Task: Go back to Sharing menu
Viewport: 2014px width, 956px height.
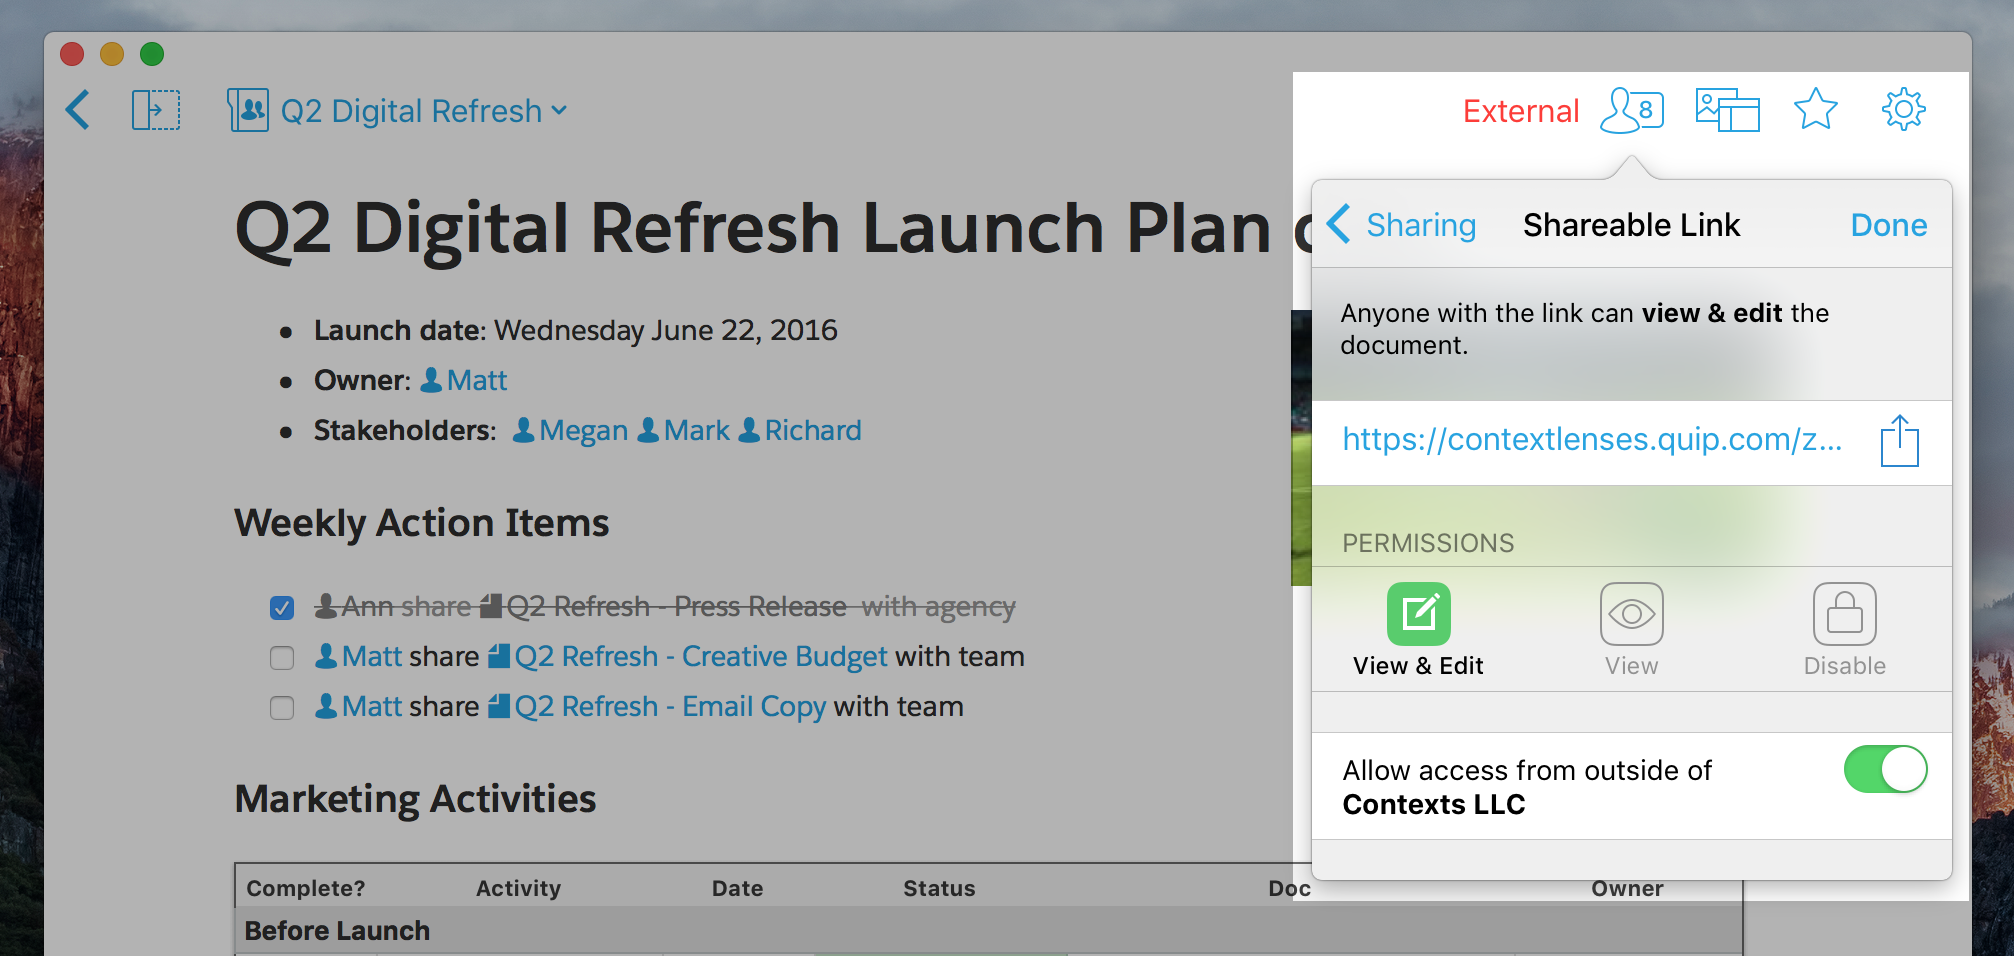Action: (x=1402, y=225)
